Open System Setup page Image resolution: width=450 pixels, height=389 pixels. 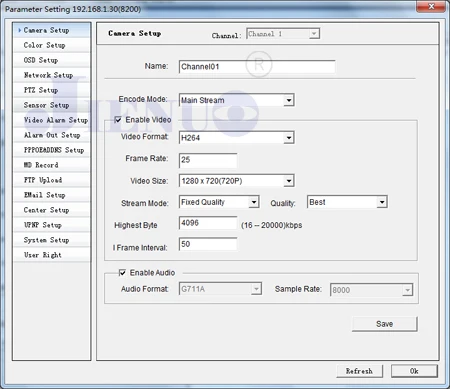(x=52, y=240)
